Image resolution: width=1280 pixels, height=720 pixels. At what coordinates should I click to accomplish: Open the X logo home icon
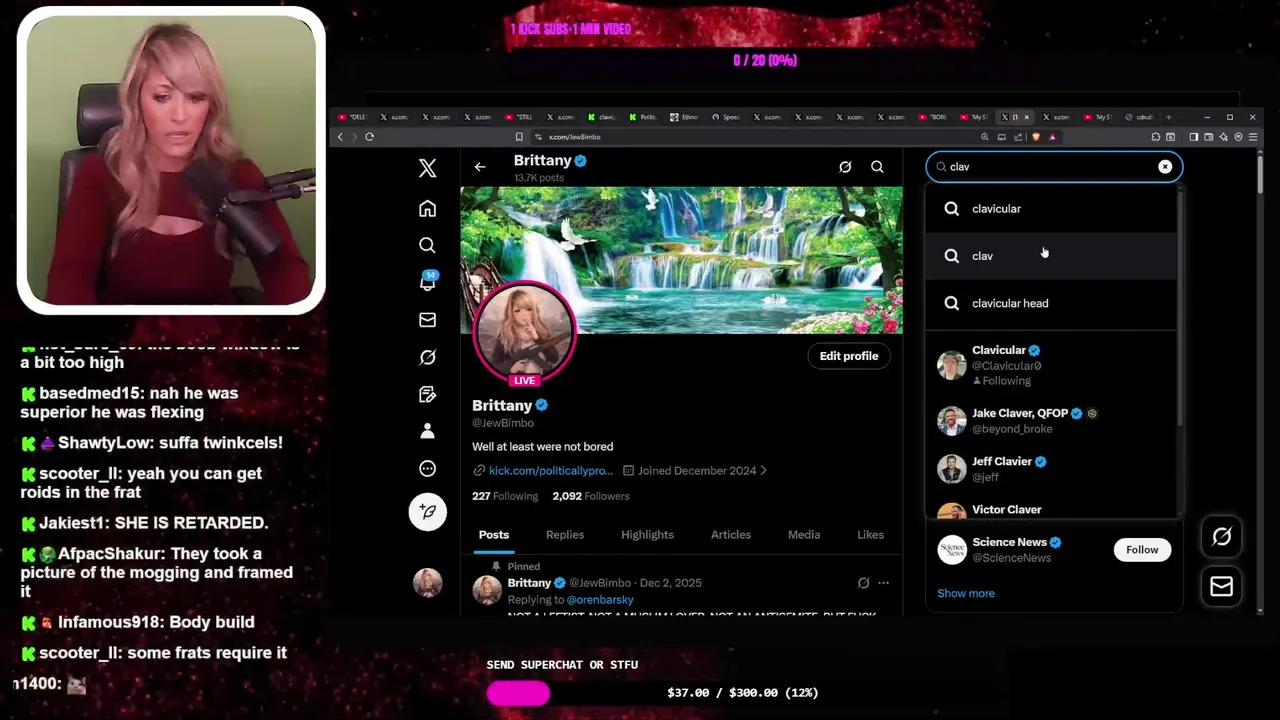point(427,168)
